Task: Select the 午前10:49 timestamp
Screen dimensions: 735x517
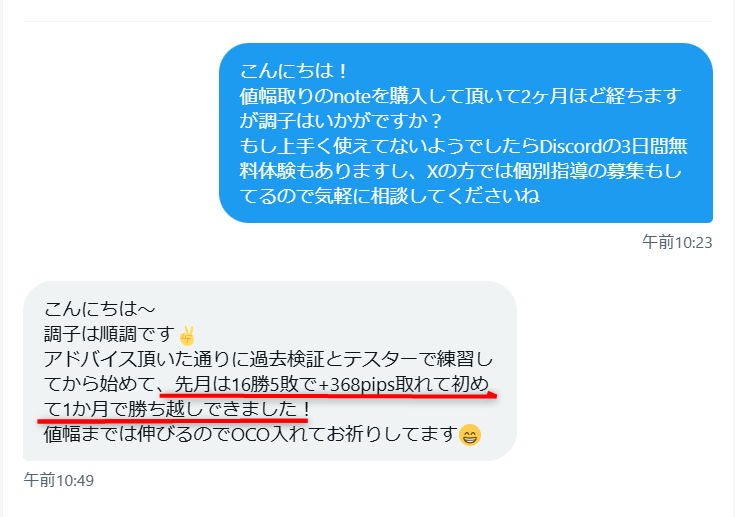Action: tap(59, 480)
